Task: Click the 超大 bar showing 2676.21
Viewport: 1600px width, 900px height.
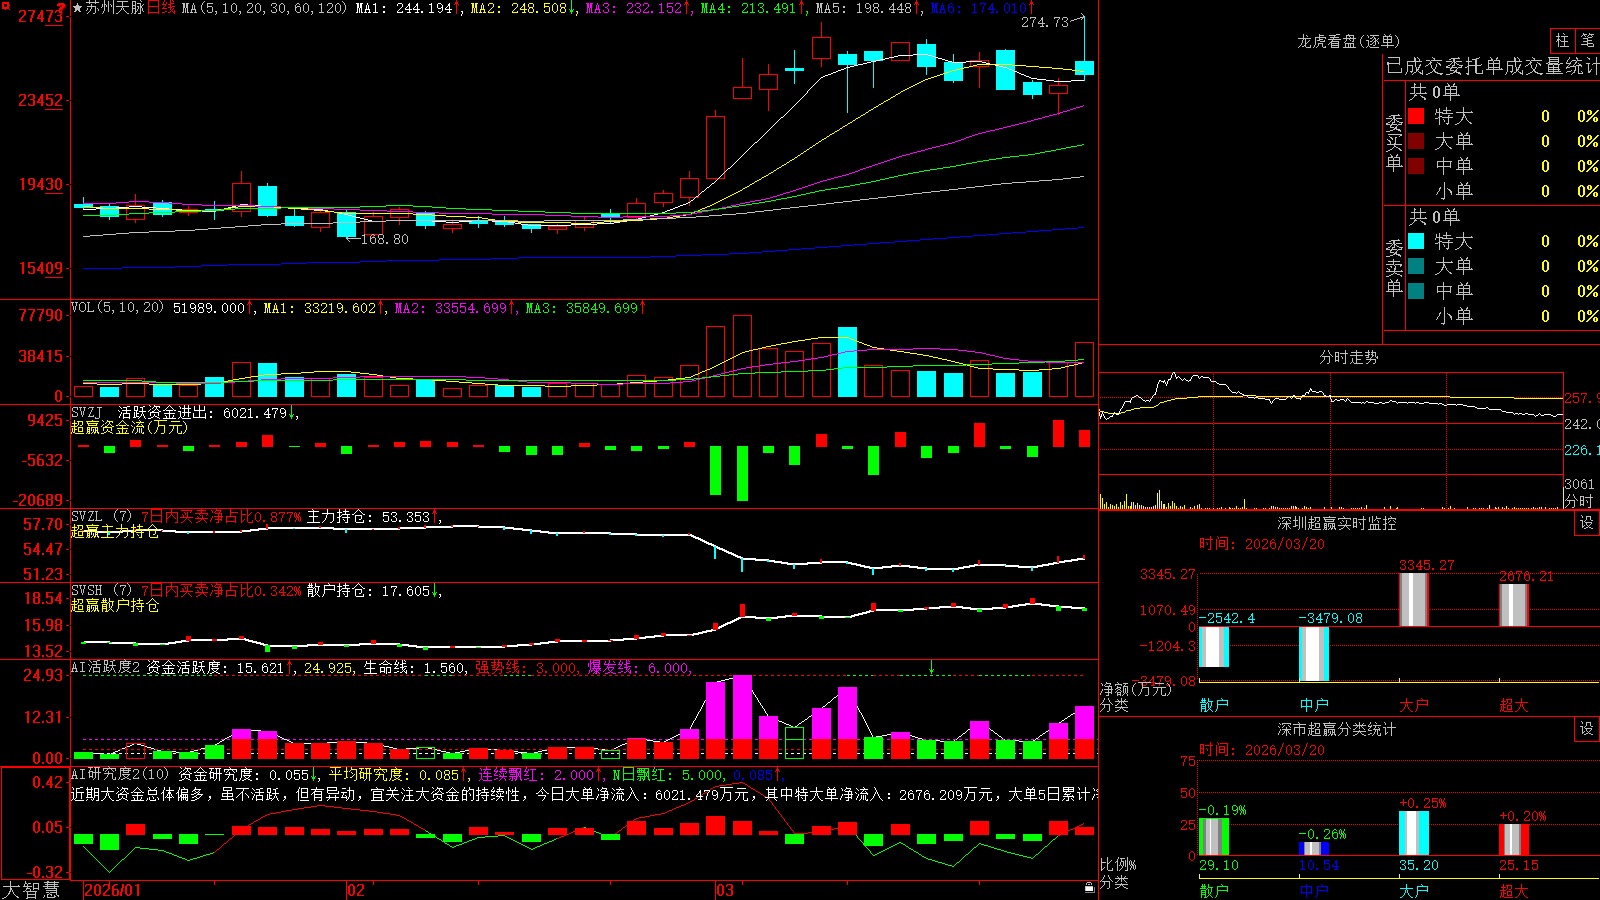Action: tap(1514, 605)
